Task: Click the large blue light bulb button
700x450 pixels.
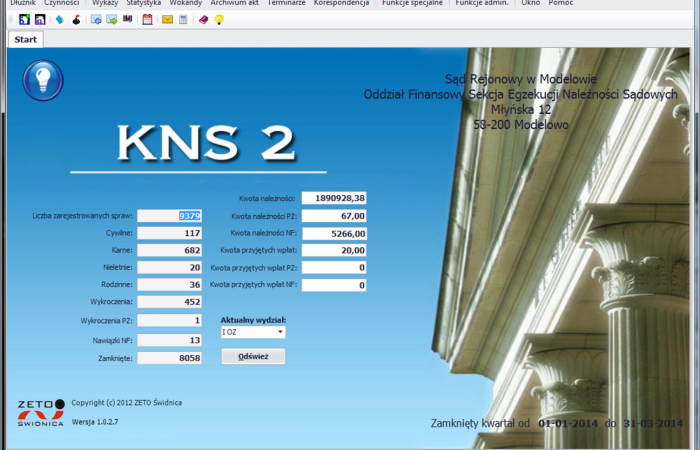Action: [43, 80]
